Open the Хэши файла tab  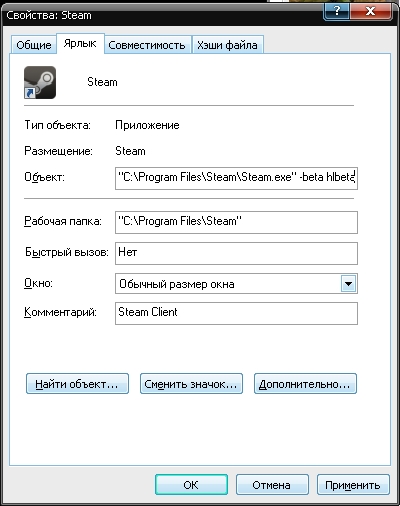[227, 45]
